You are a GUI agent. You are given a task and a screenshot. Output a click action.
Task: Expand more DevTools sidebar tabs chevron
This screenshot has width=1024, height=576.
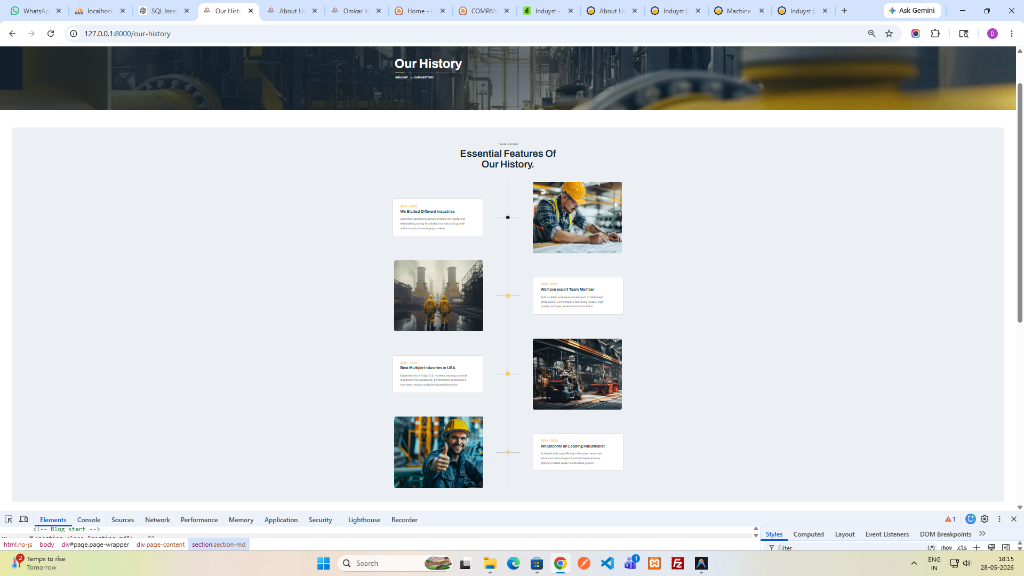point(982,534)
